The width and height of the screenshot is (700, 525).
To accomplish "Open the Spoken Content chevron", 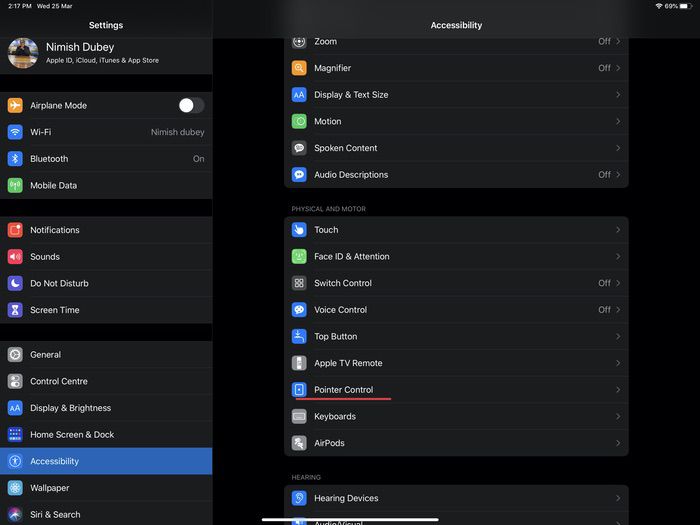I will (x=618, y=148).
